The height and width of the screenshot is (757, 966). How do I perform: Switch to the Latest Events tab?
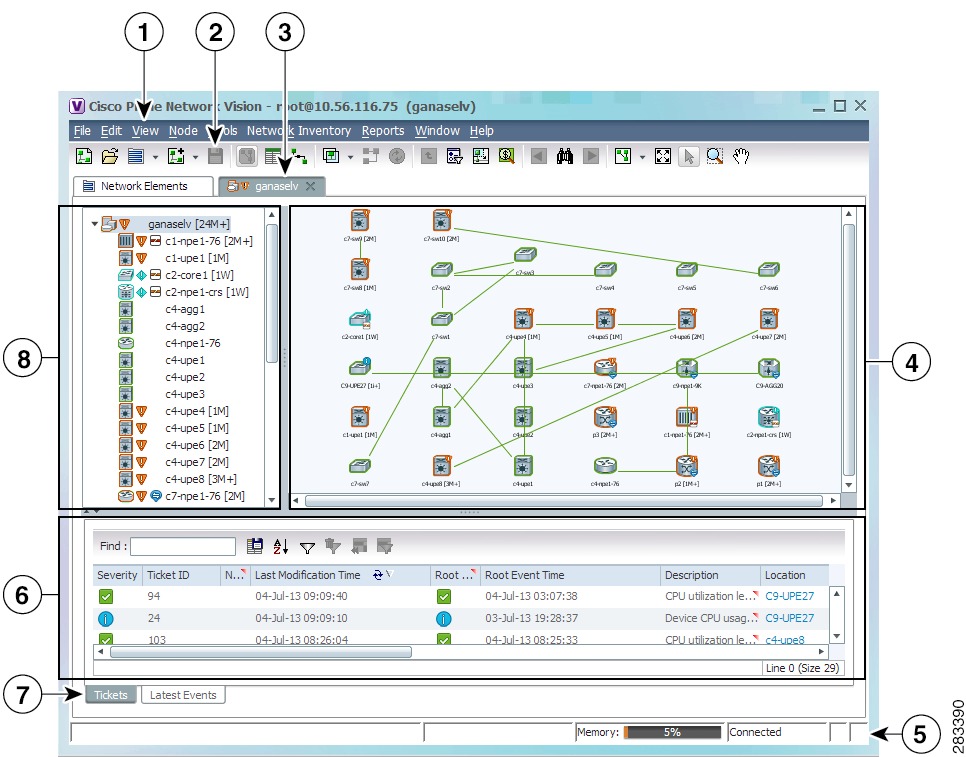(183, 695)
